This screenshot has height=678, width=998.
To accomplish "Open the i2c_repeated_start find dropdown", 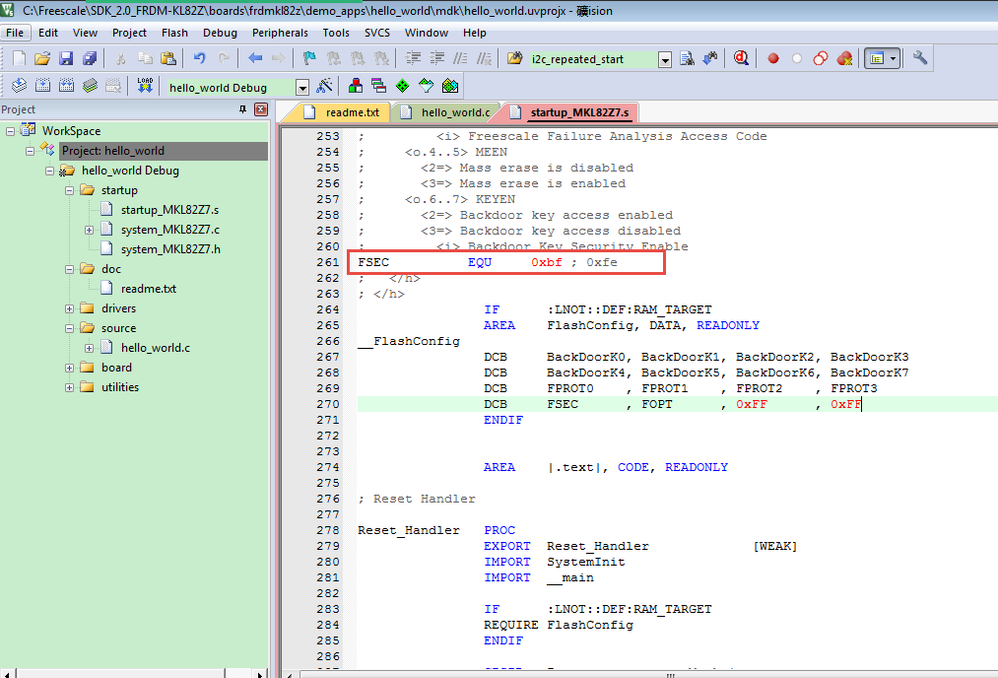I will tap(665, 60).
